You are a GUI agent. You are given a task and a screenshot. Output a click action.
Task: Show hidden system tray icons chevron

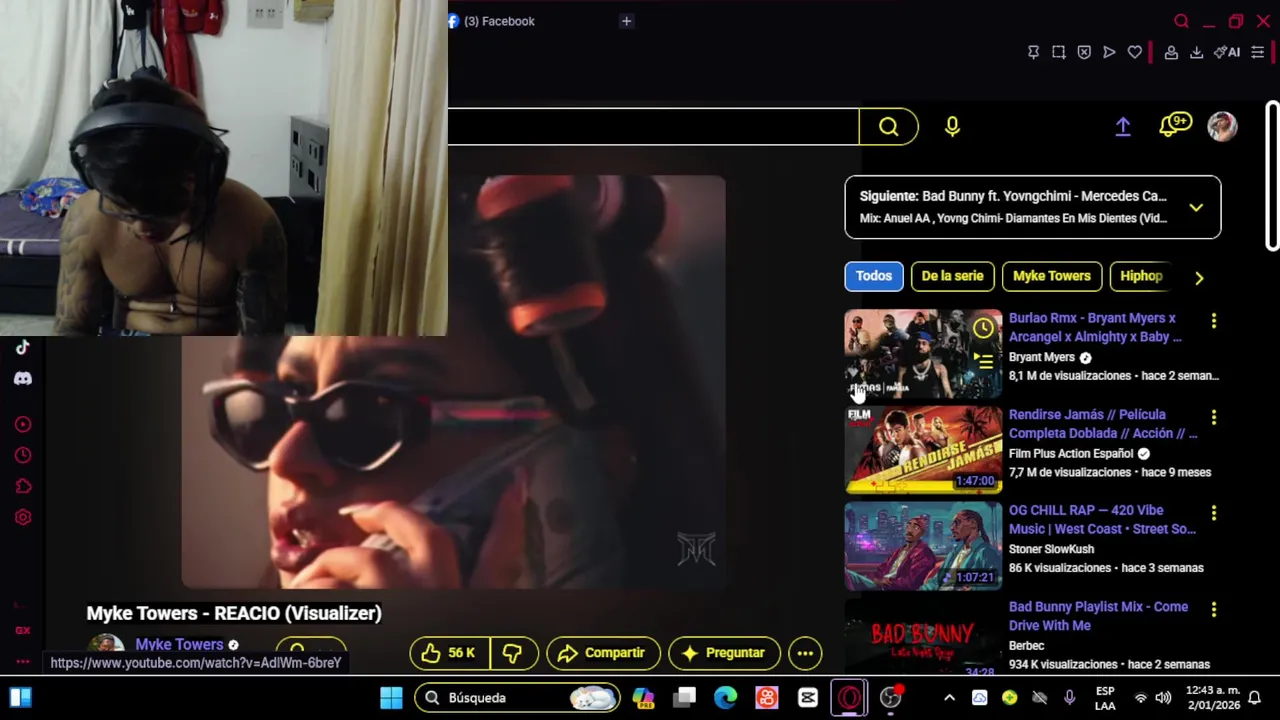coord(949,698)
